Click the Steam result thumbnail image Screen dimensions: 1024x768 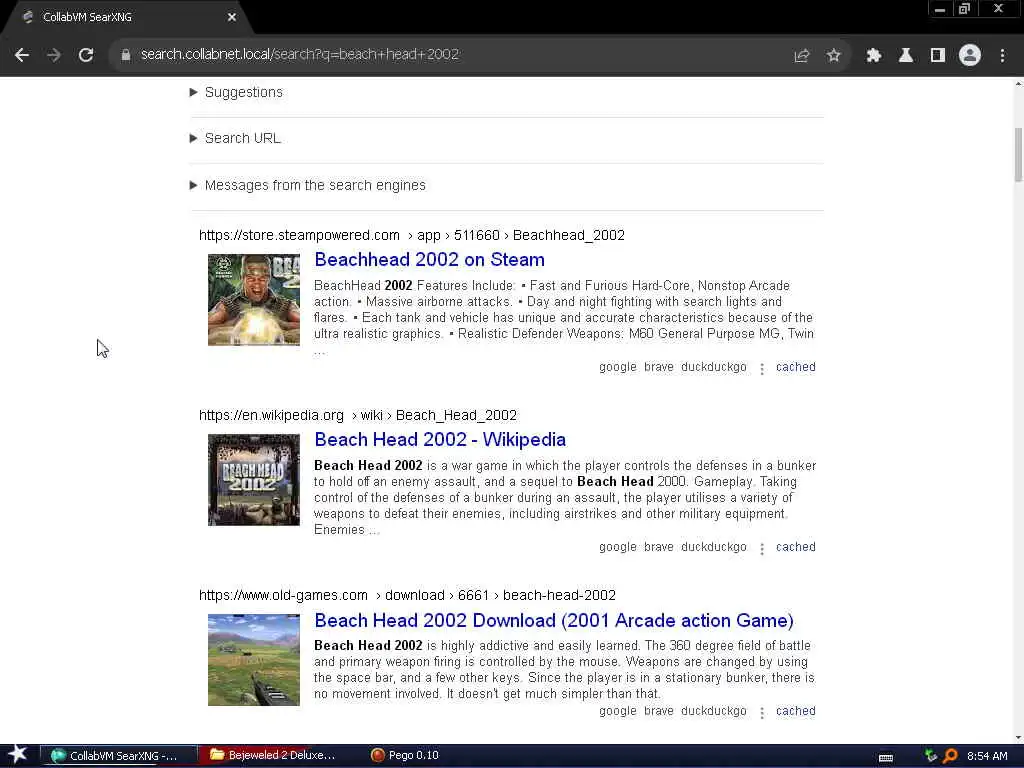(x=254, y=300)
